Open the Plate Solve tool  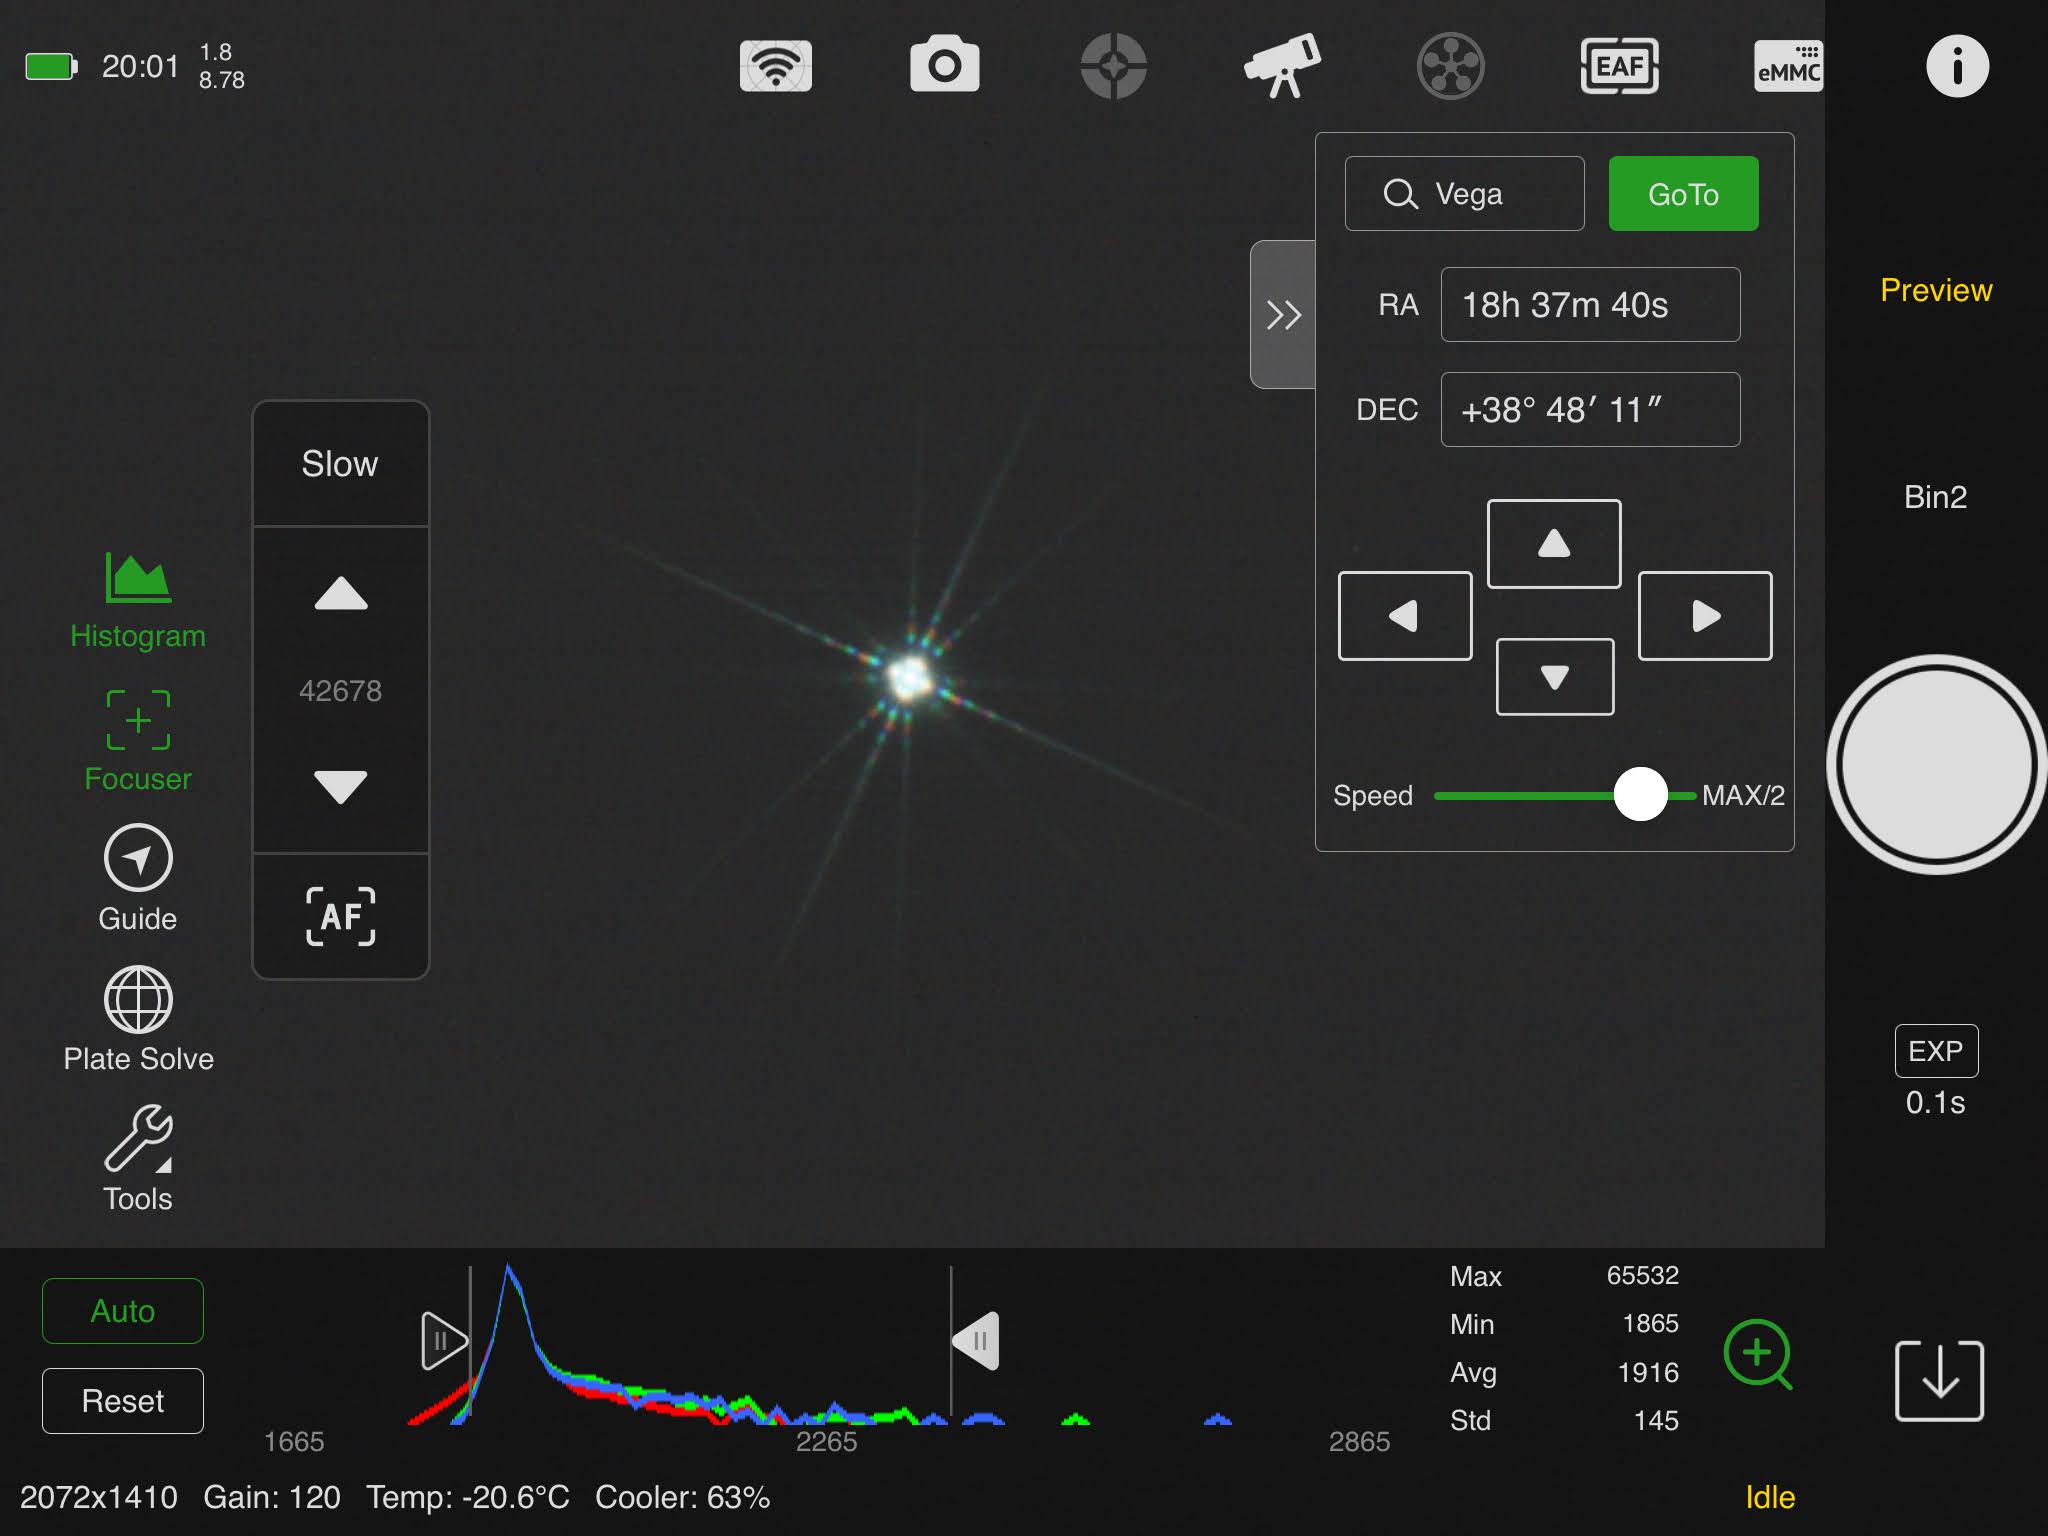tap(138, 1020)
